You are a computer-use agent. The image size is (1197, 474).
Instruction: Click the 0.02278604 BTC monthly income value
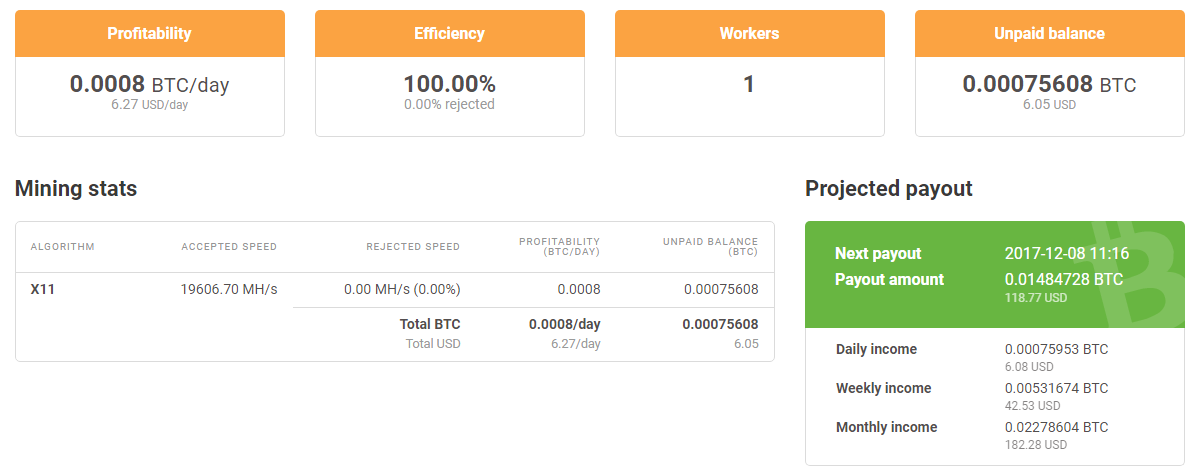[1057, 427]
